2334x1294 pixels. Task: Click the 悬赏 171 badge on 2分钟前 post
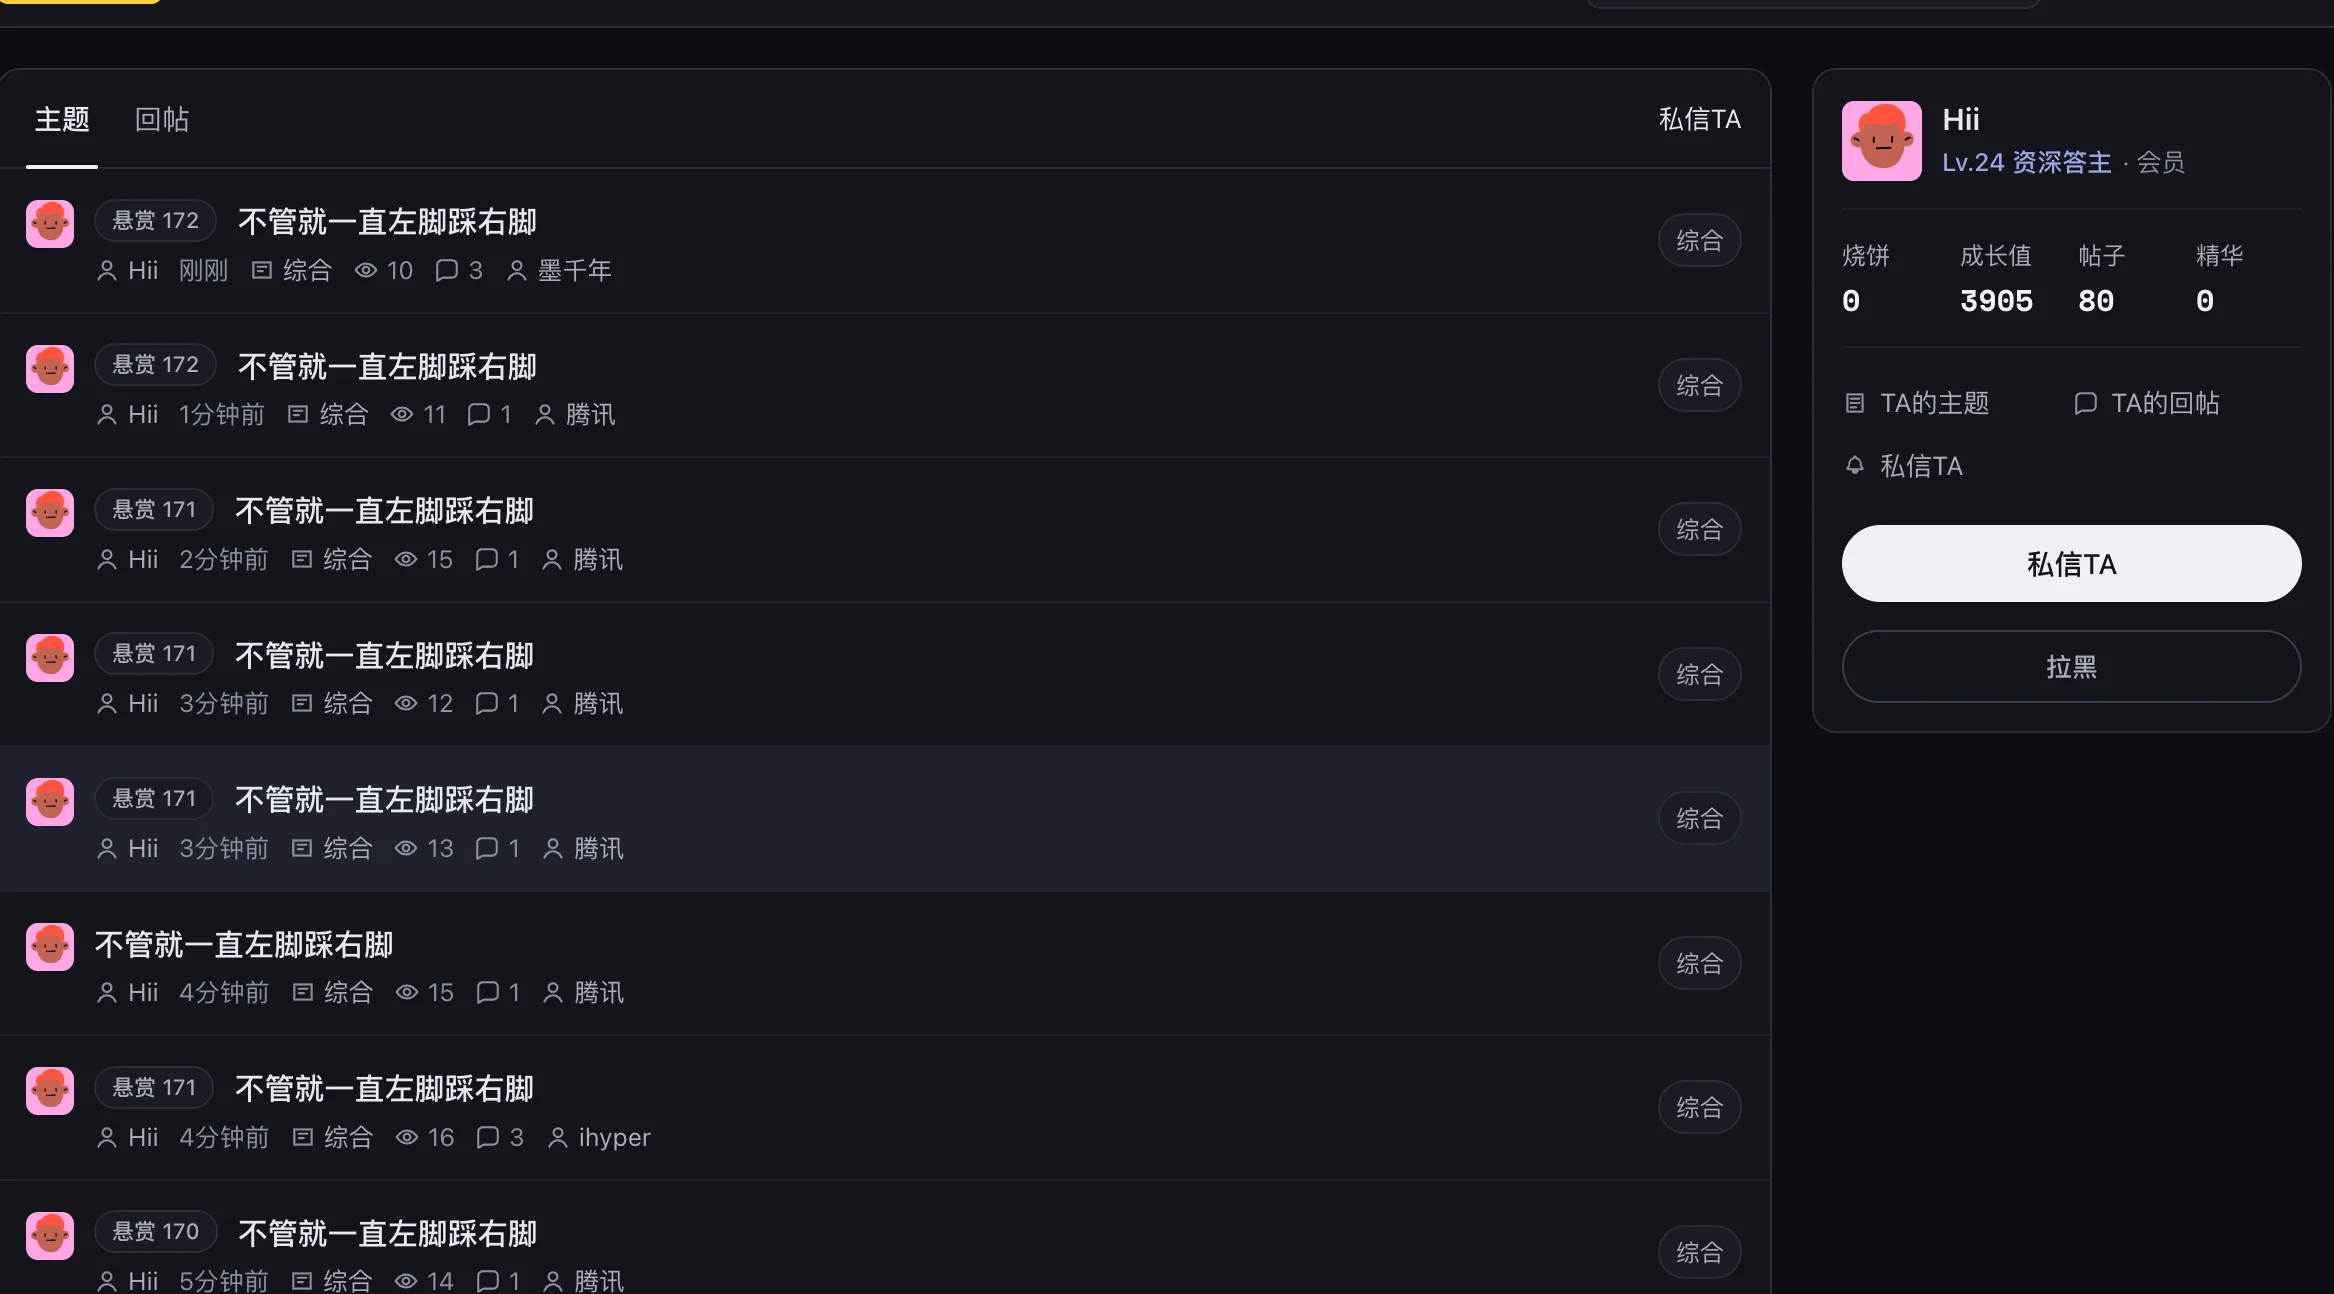click(154, 509)
